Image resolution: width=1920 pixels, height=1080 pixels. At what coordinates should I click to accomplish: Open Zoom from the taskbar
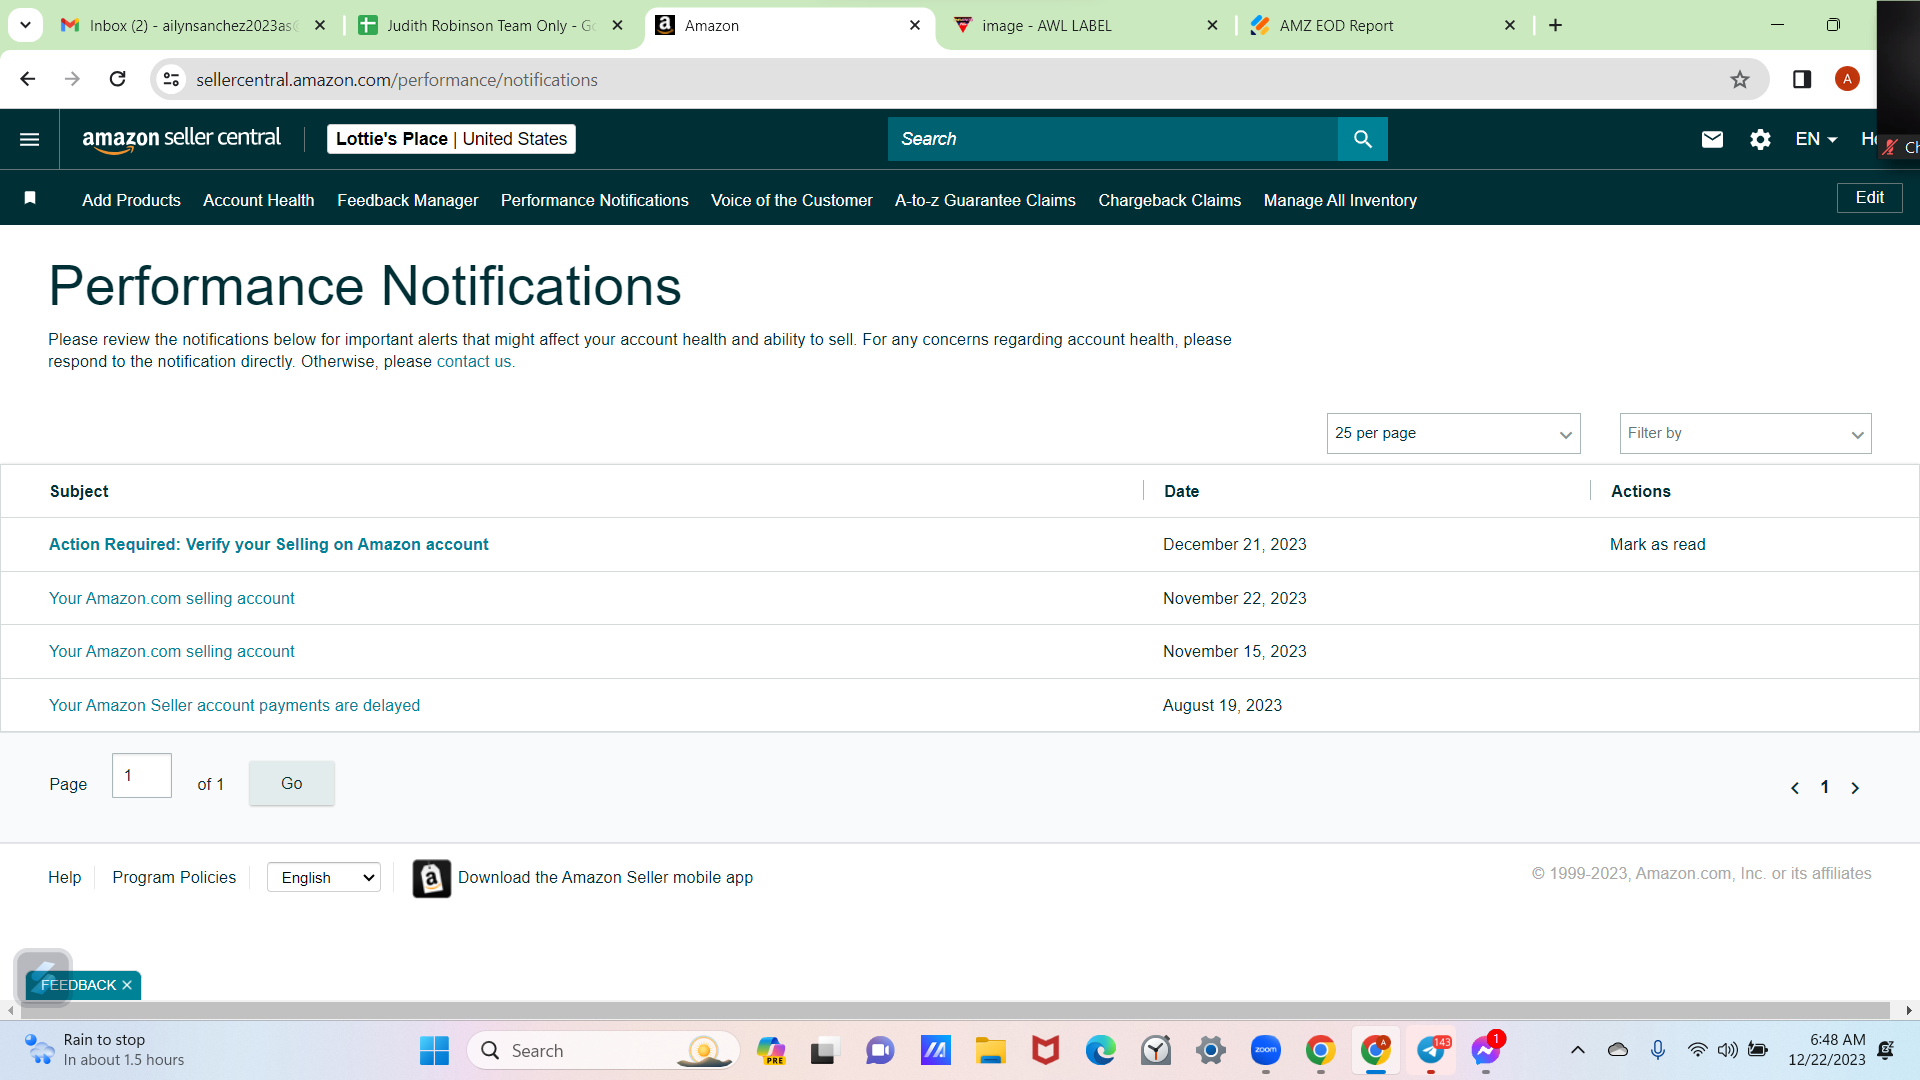coord(1265,1050)
